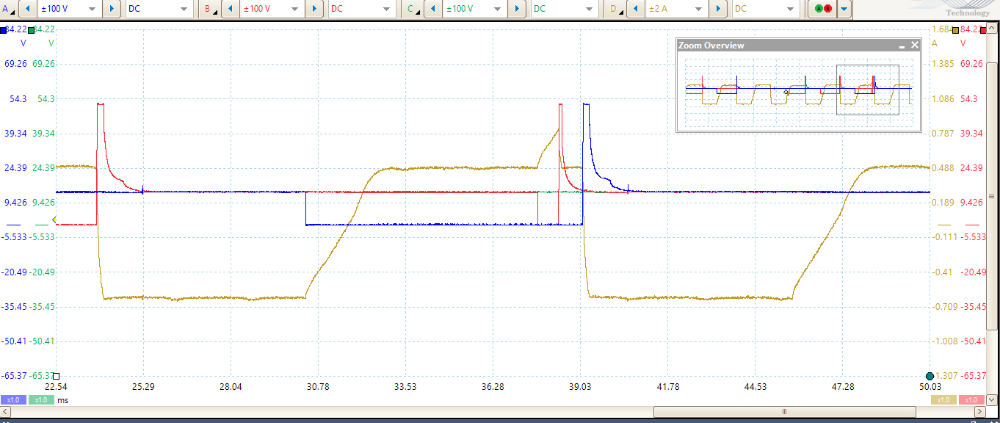Viewport: 1000px width, 423px height.
Task: Increase Channel D range with right arrow
Action: coord(719,8)
